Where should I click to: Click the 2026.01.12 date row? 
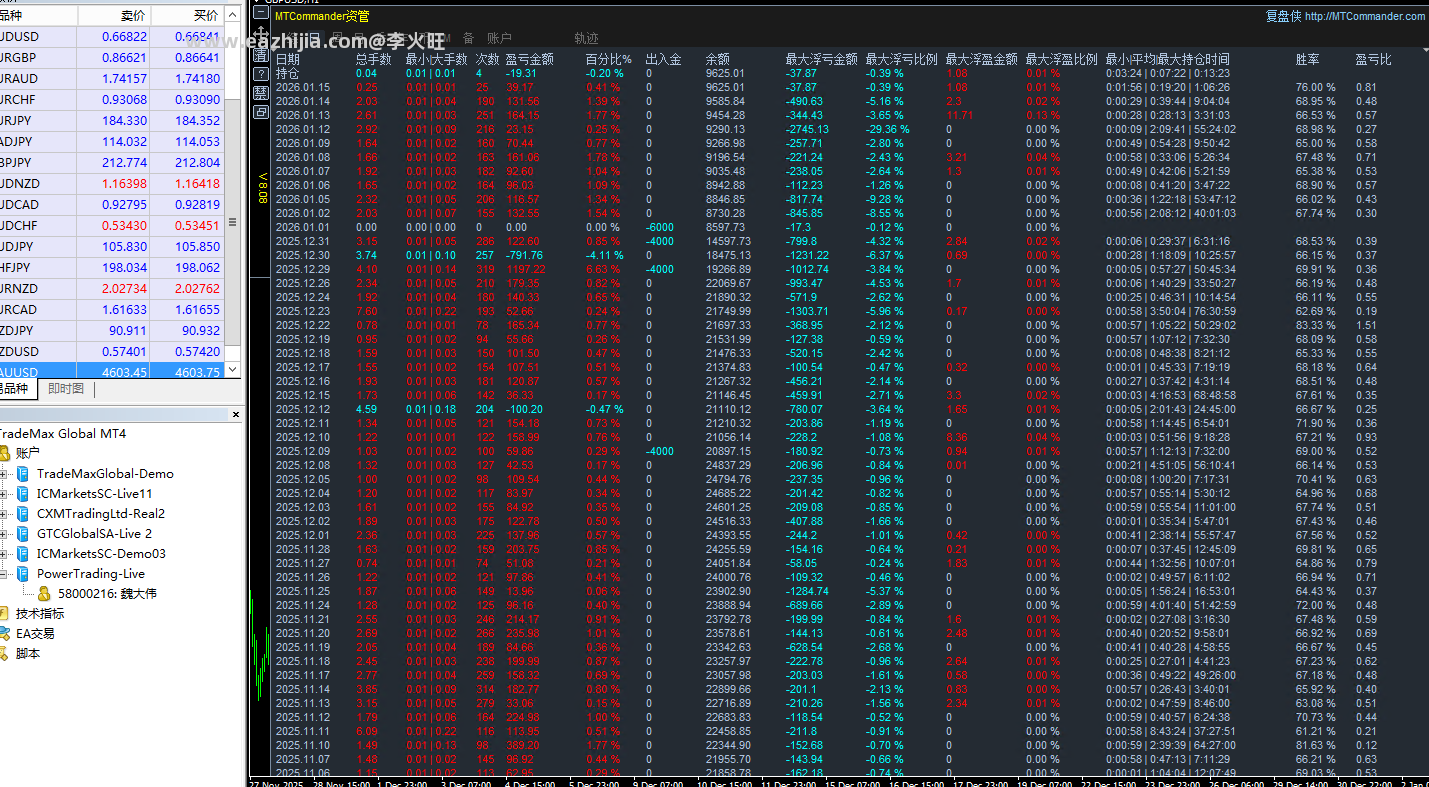(x=302, y=129)
